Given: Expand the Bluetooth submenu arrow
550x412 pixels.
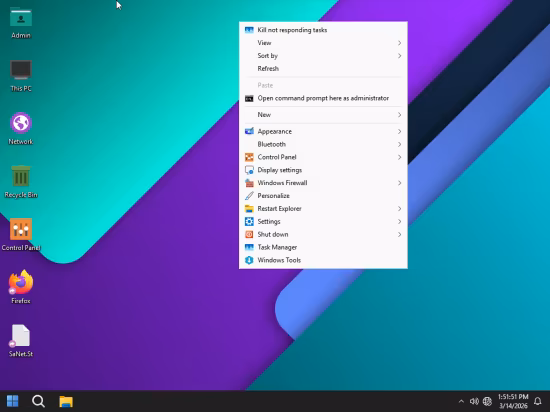Looking at the screenshot, I should click(400, 144).
